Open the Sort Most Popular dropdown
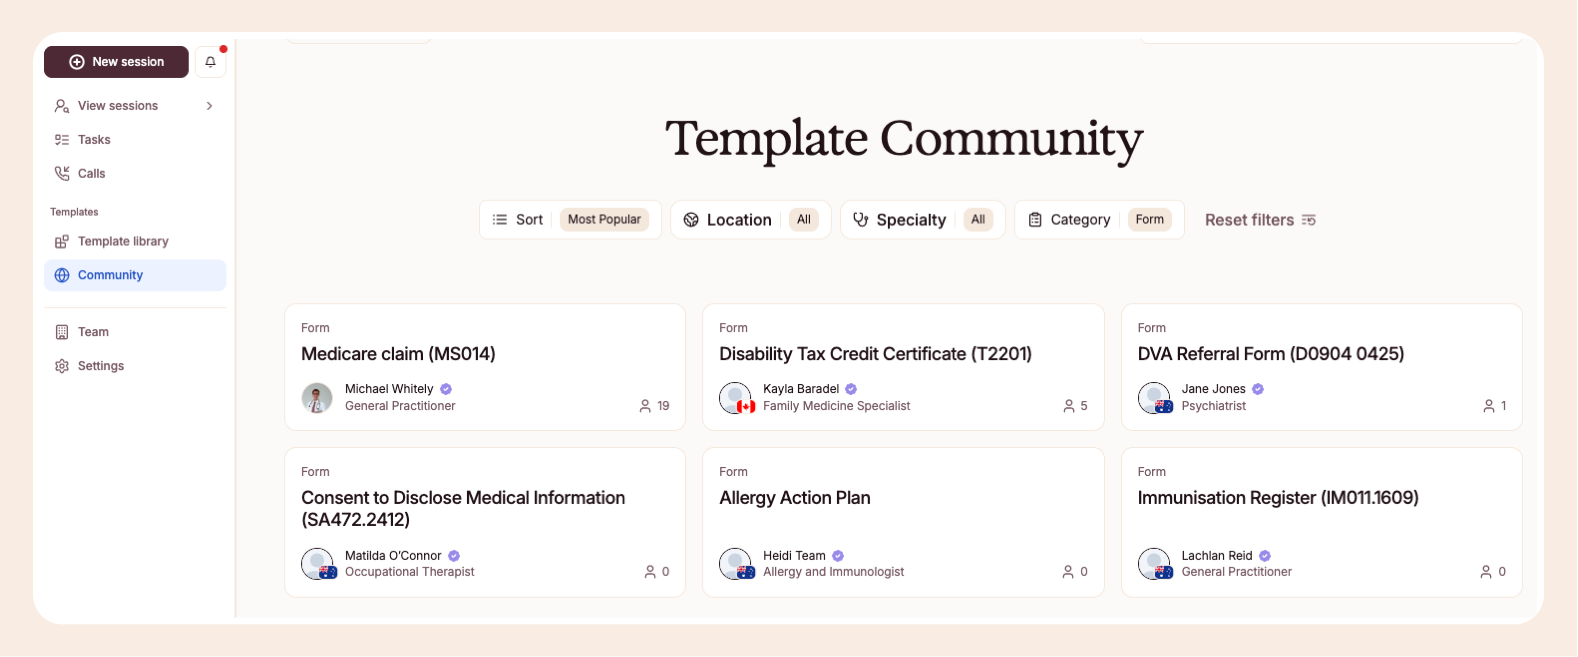Image resolution: width=1578 pixels, height=657 pixels. click(x=570, y=220)
